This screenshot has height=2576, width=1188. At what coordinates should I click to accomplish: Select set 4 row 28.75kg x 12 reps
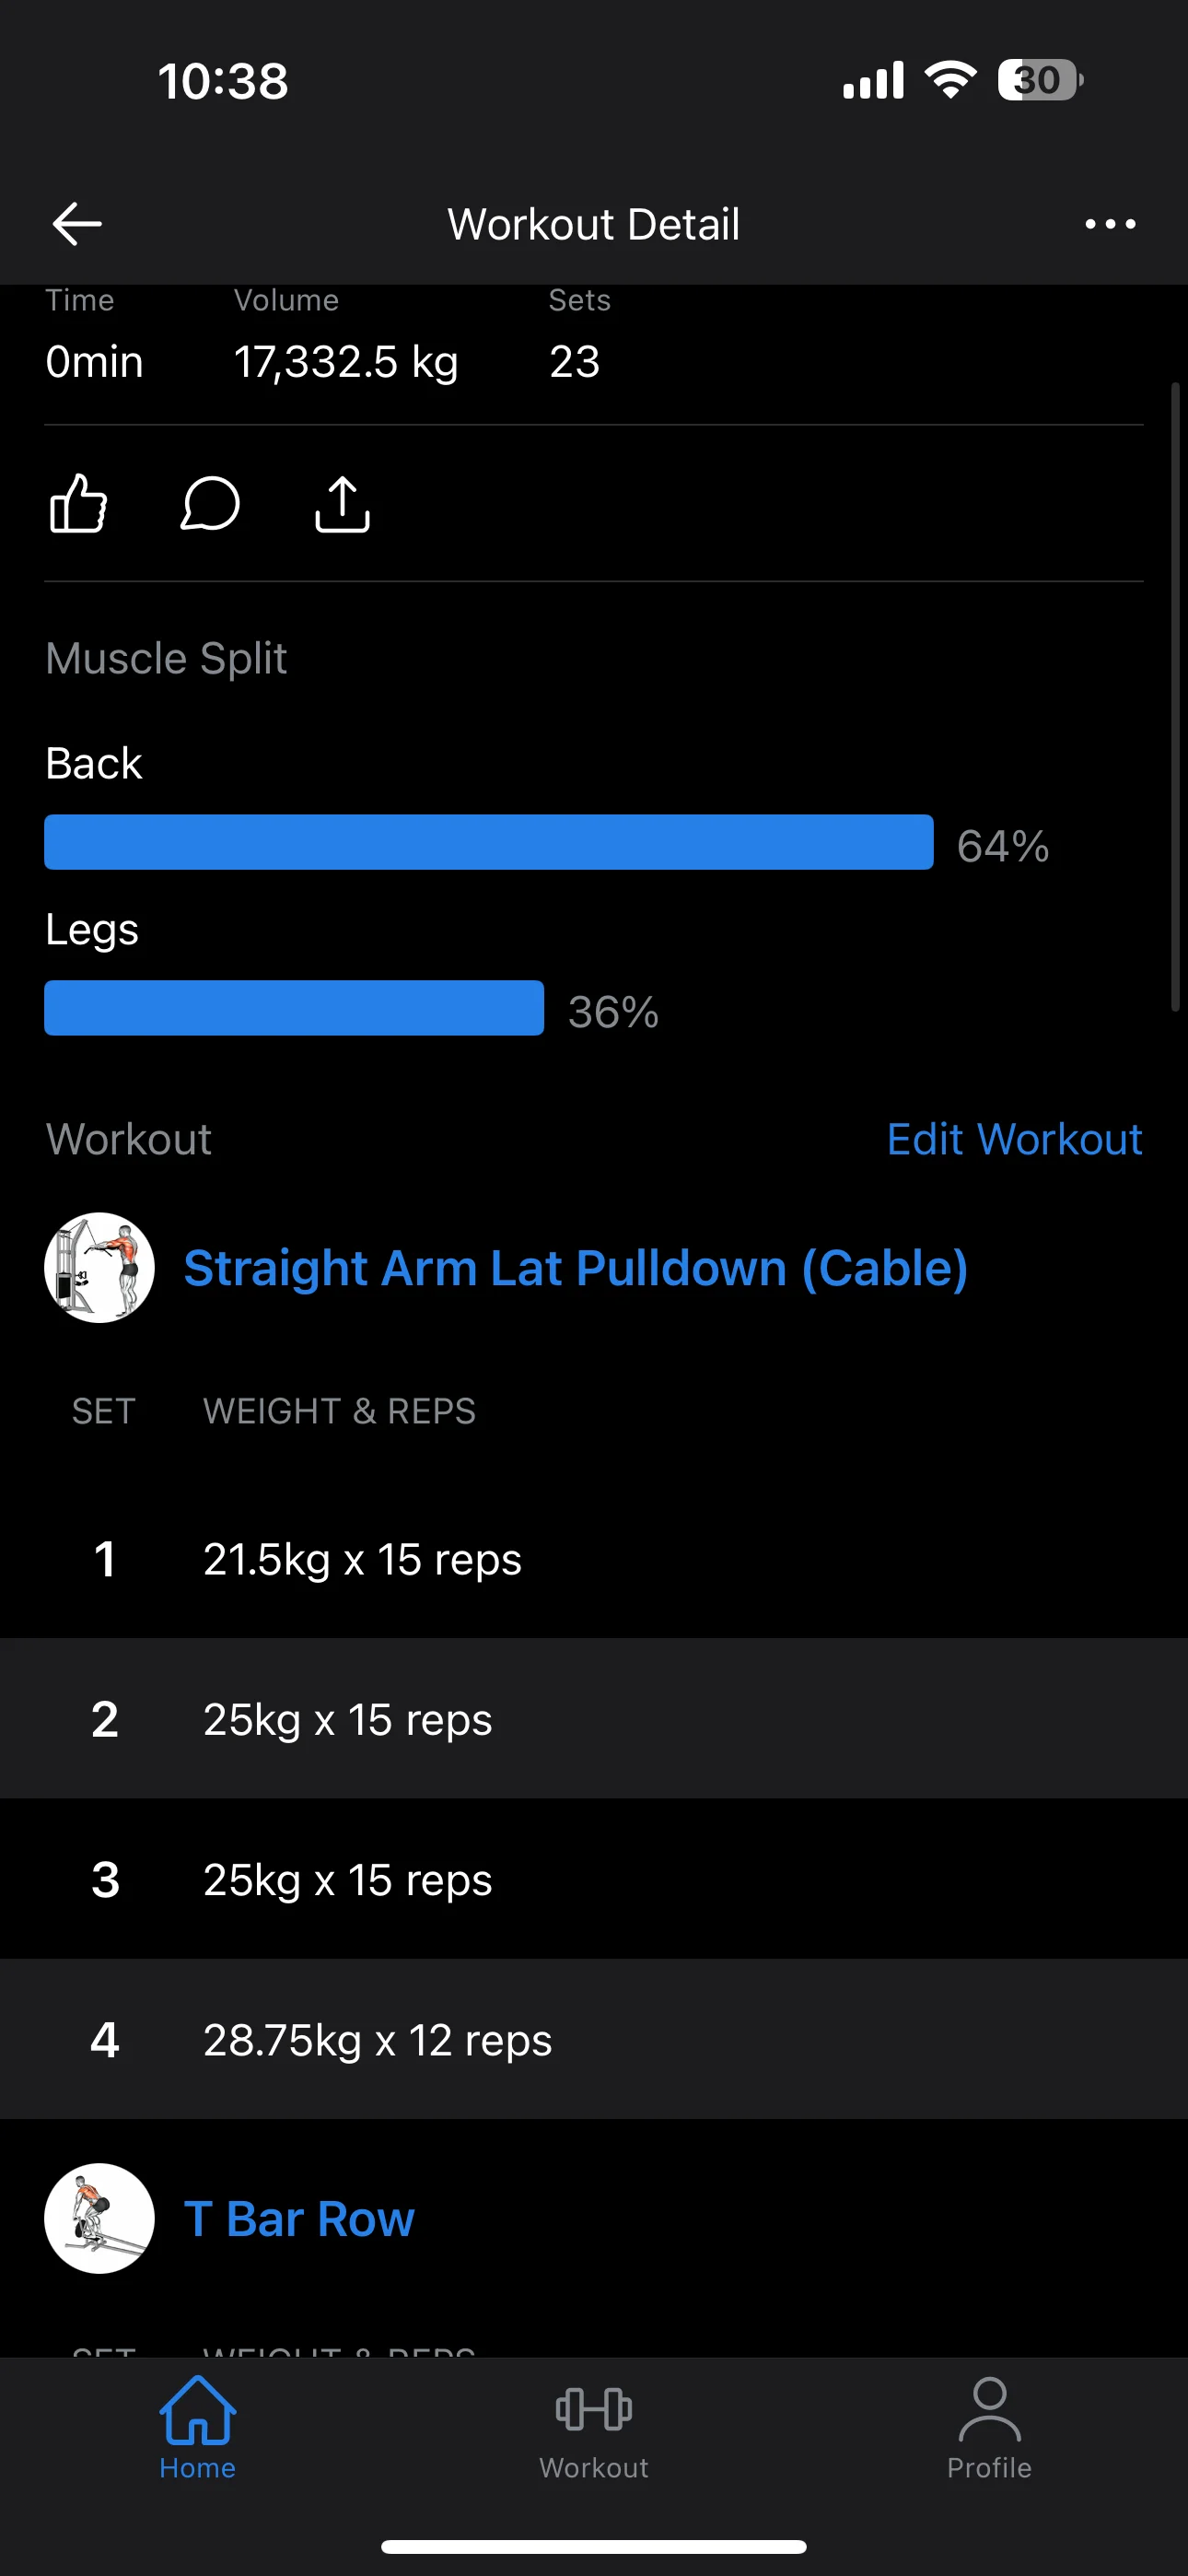[x=594, y=2039]
